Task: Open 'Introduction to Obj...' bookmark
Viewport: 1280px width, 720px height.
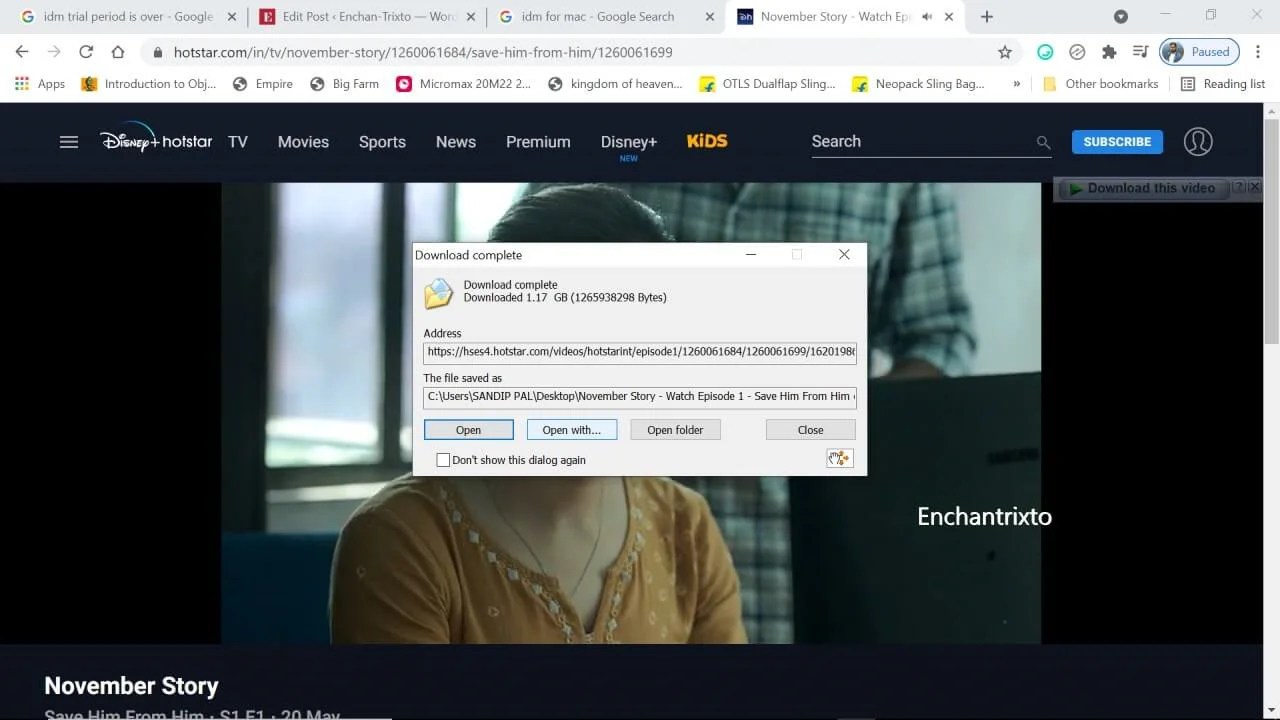Action: coord(148,84)
